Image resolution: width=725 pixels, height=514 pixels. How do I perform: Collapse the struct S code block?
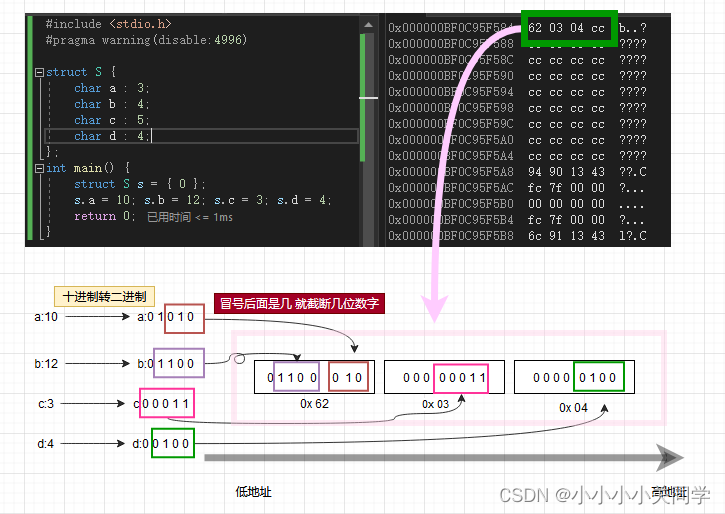[x=39, y=73]
